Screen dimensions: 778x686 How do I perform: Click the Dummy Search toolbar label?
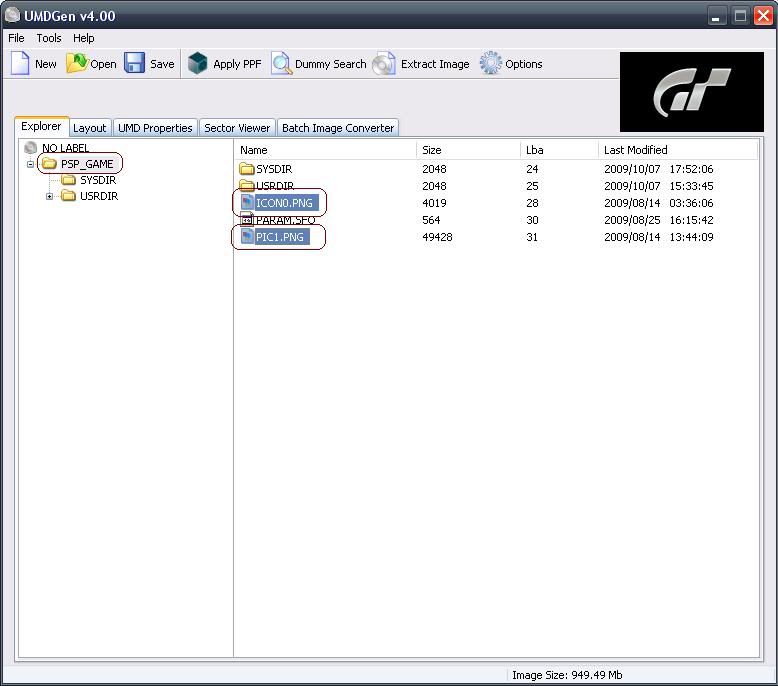[330, 64]
